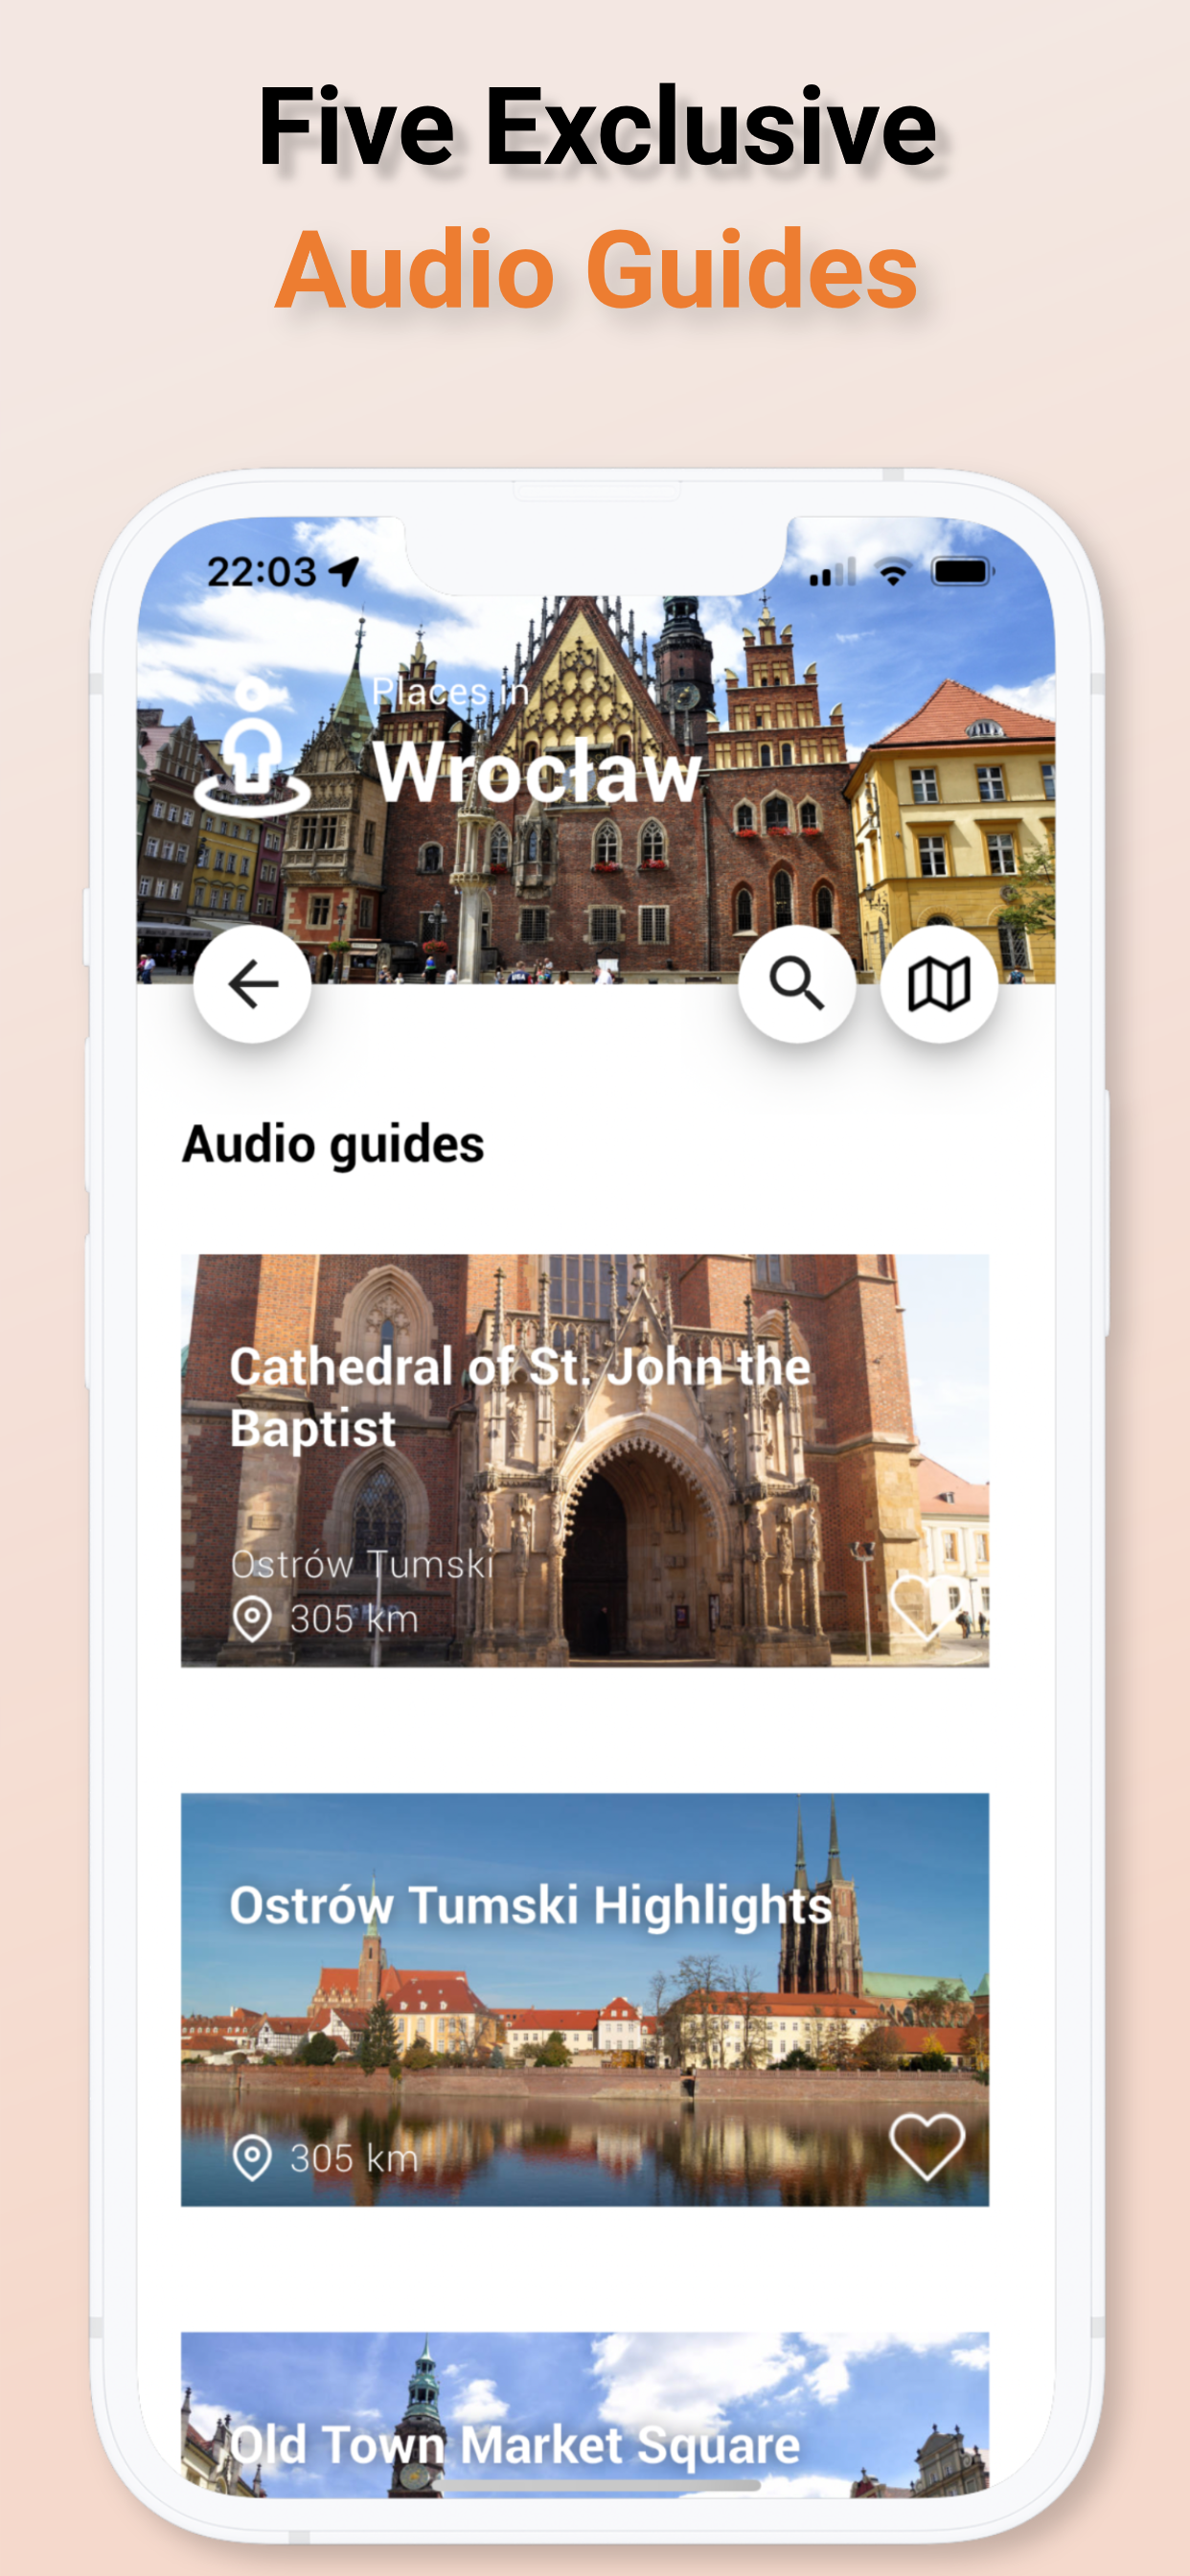Tap the location services arrow icon

pyautogui.click(x=344, y=572)
